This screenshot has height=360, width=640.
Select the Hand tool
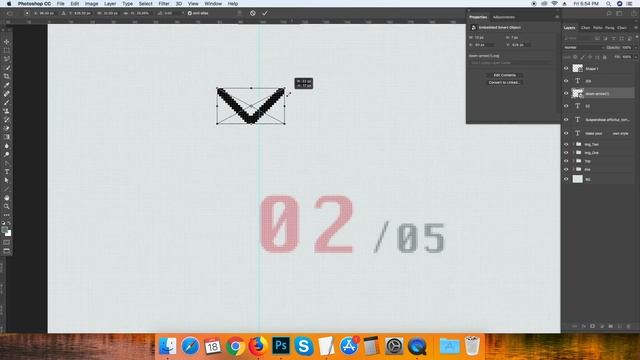7,198
